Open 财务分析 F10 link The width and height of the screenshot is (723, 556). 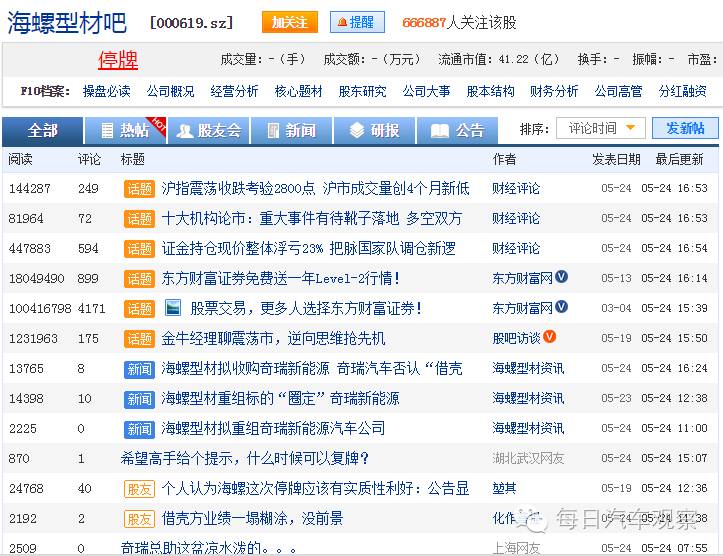554,91
